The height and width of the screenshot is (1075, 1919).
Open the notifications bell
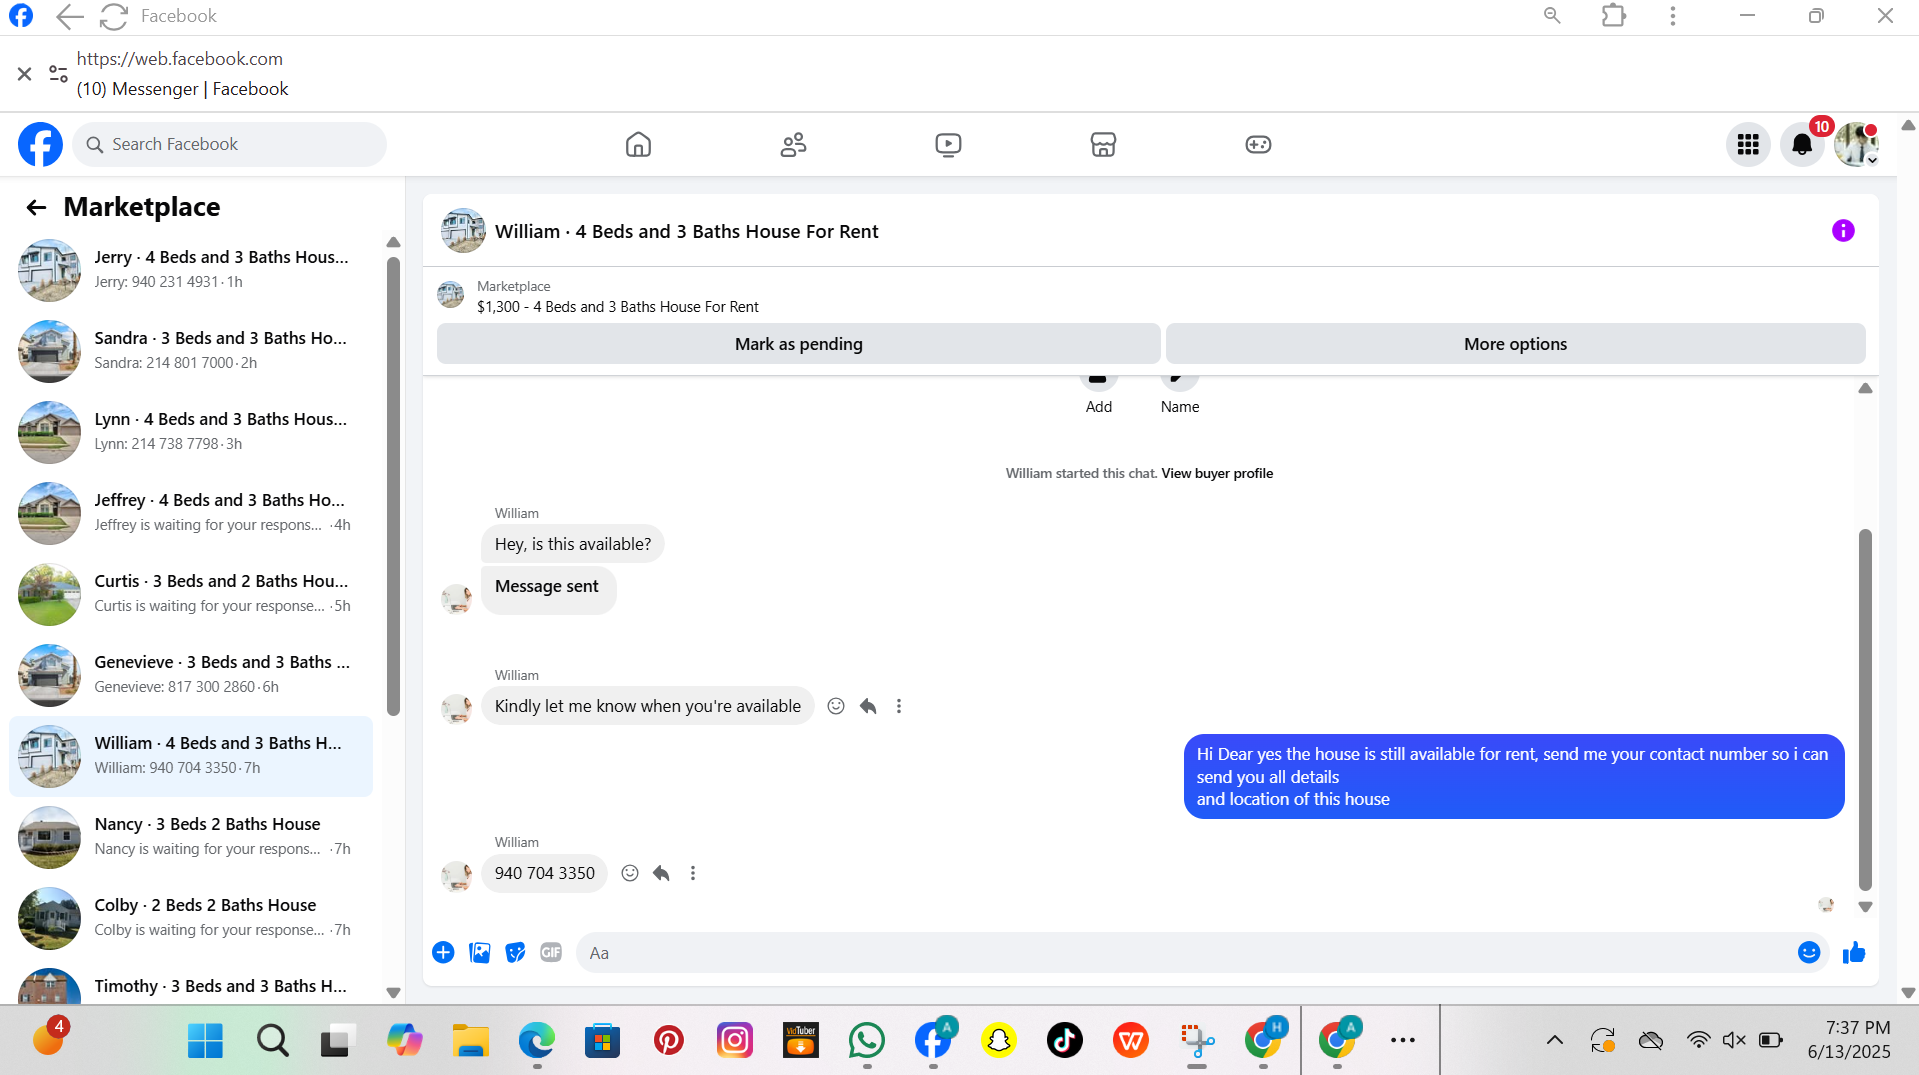(x=1802, y=145)
